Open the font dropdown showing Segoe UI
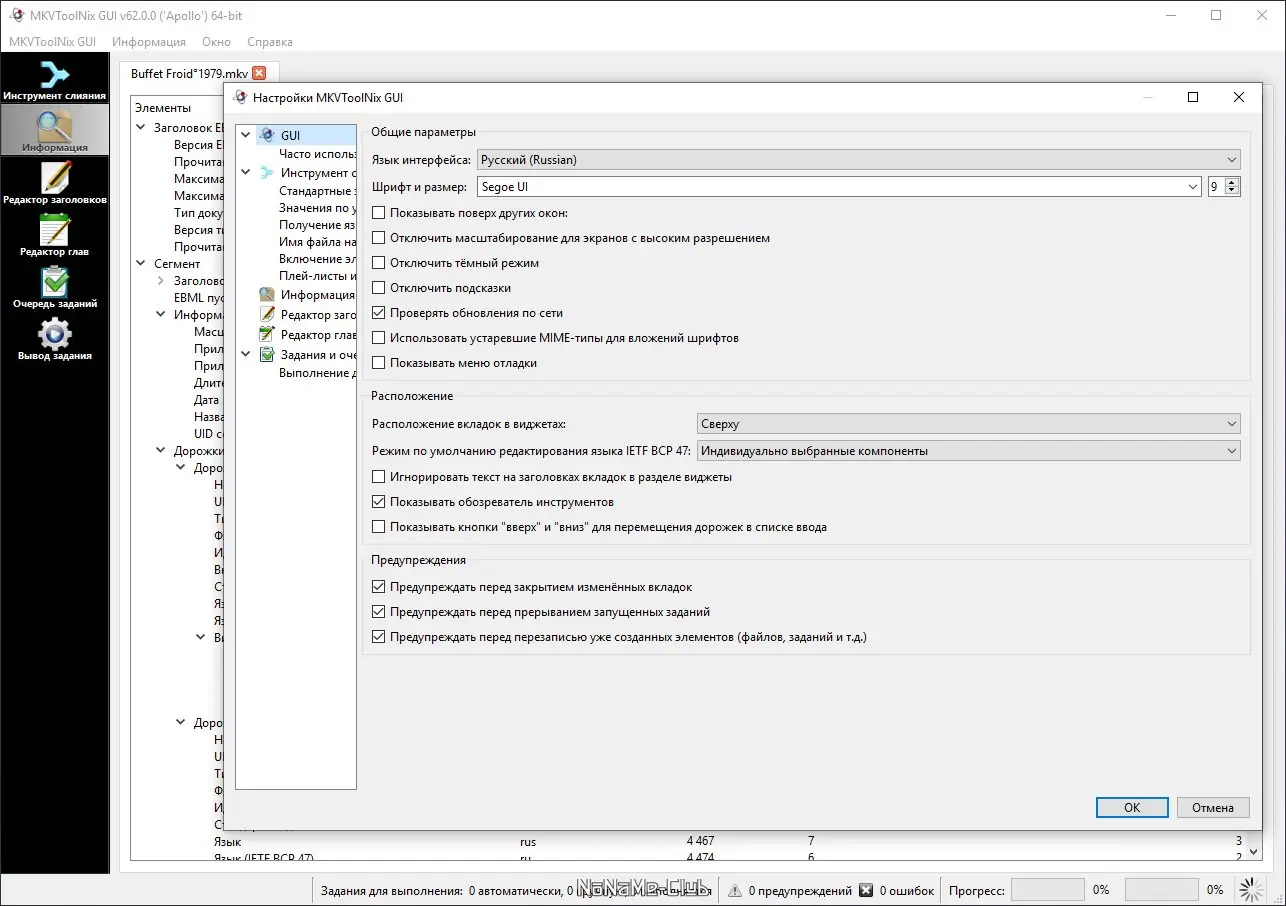 [x=839, y=187]
